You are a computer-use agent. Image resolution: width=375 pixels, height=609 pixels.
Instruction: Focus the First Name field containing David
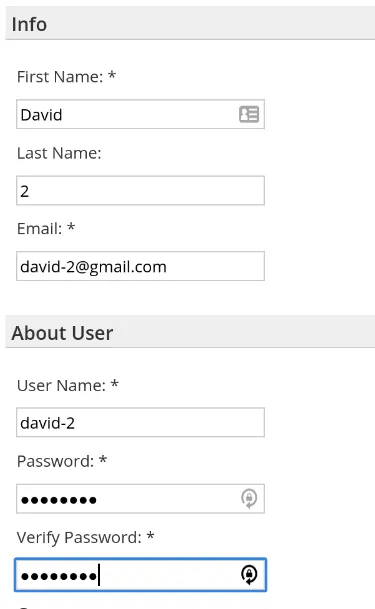(x=140, y=114)
